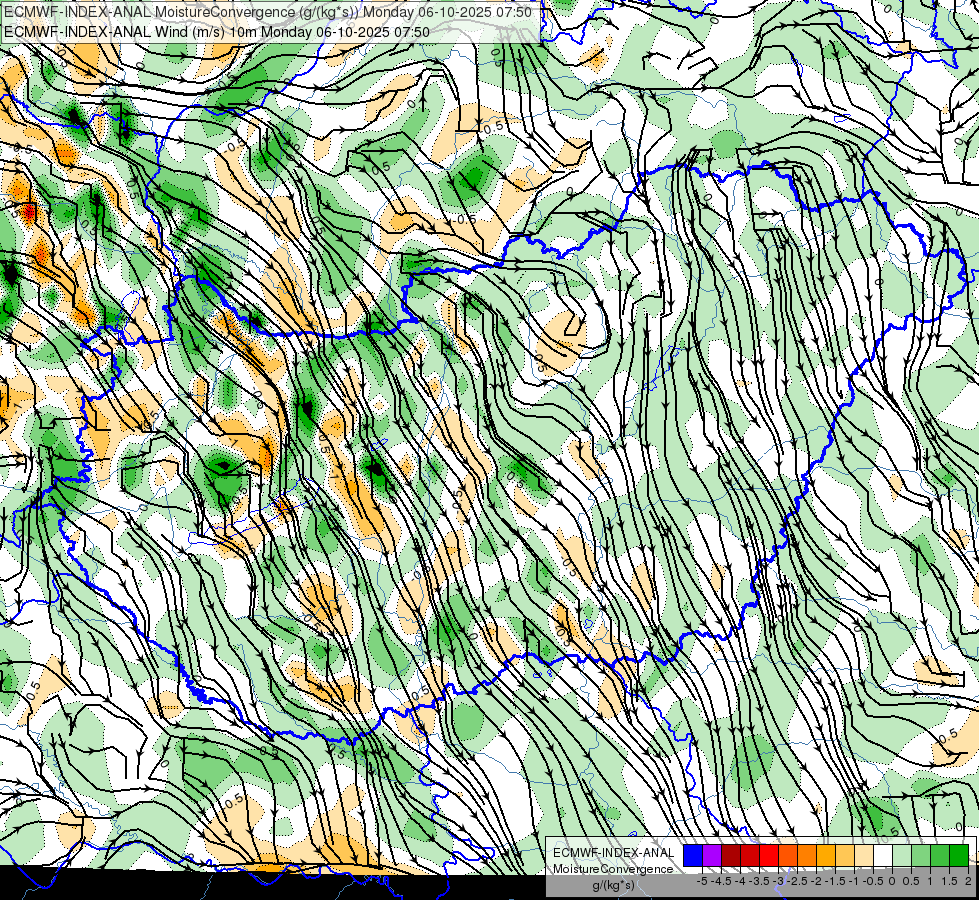Click the -4.5 legend tick label

pos(721,881)
